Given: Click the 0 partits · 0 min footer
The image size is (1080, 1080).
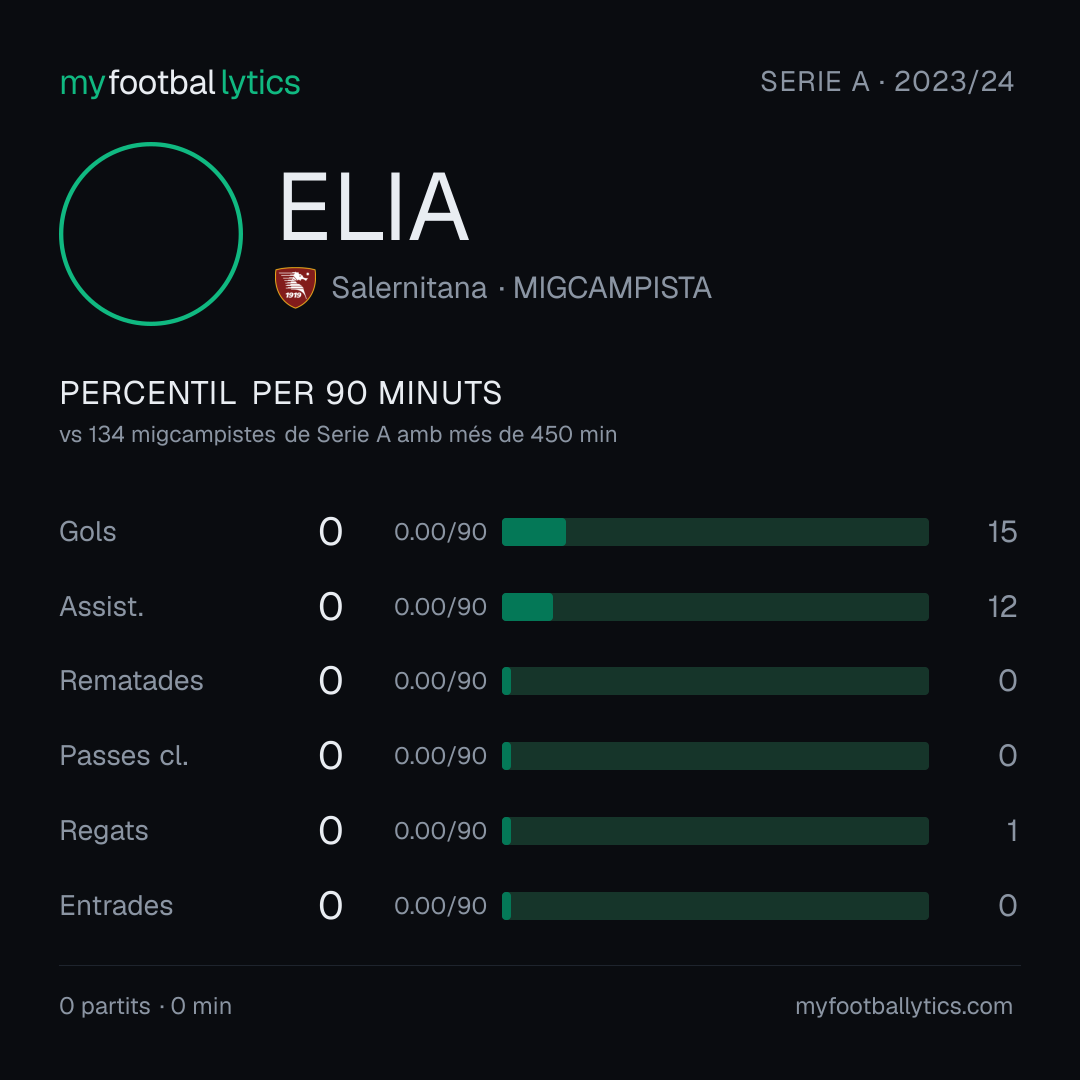Looking at the screenshot, I should coord(145,1006).
